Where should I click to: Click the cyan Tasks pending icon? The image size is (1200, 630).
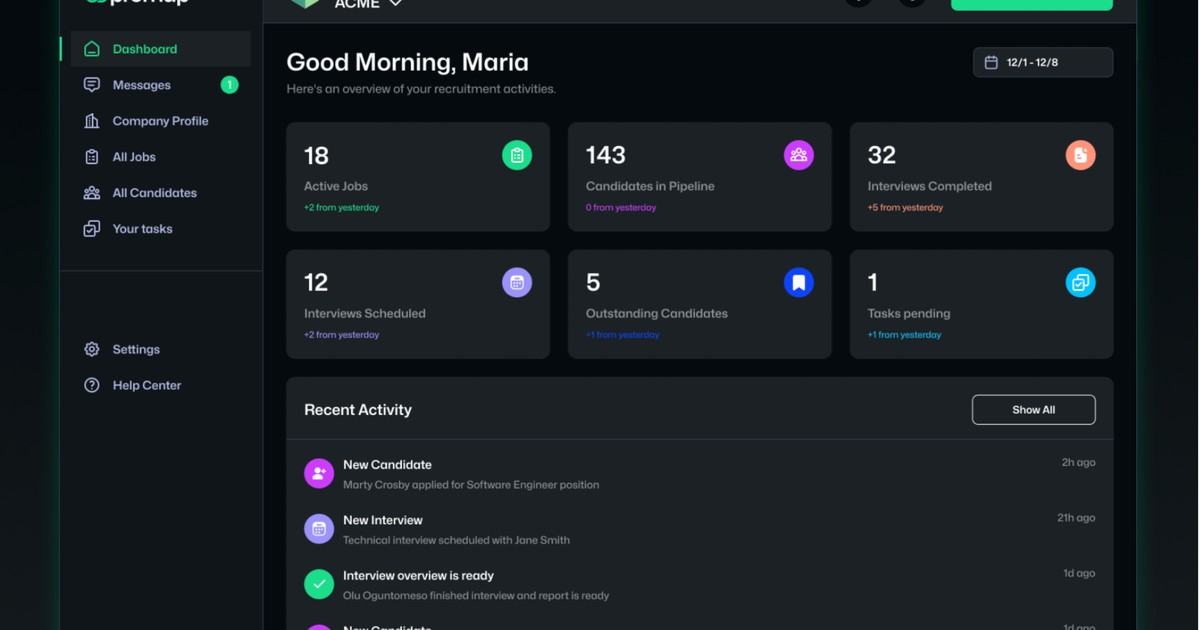pos(1081,282)
